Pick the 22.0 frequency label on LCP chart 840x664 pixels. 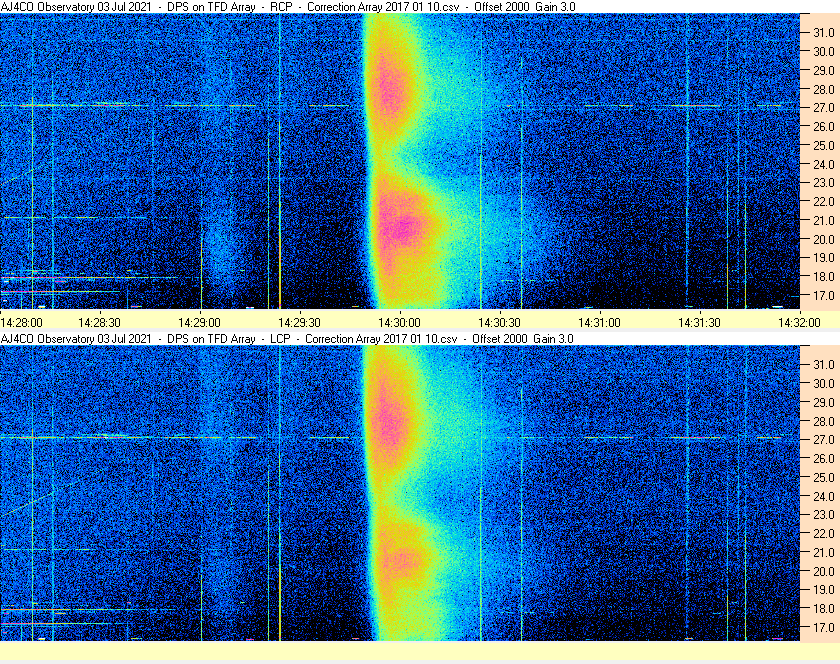824,534
